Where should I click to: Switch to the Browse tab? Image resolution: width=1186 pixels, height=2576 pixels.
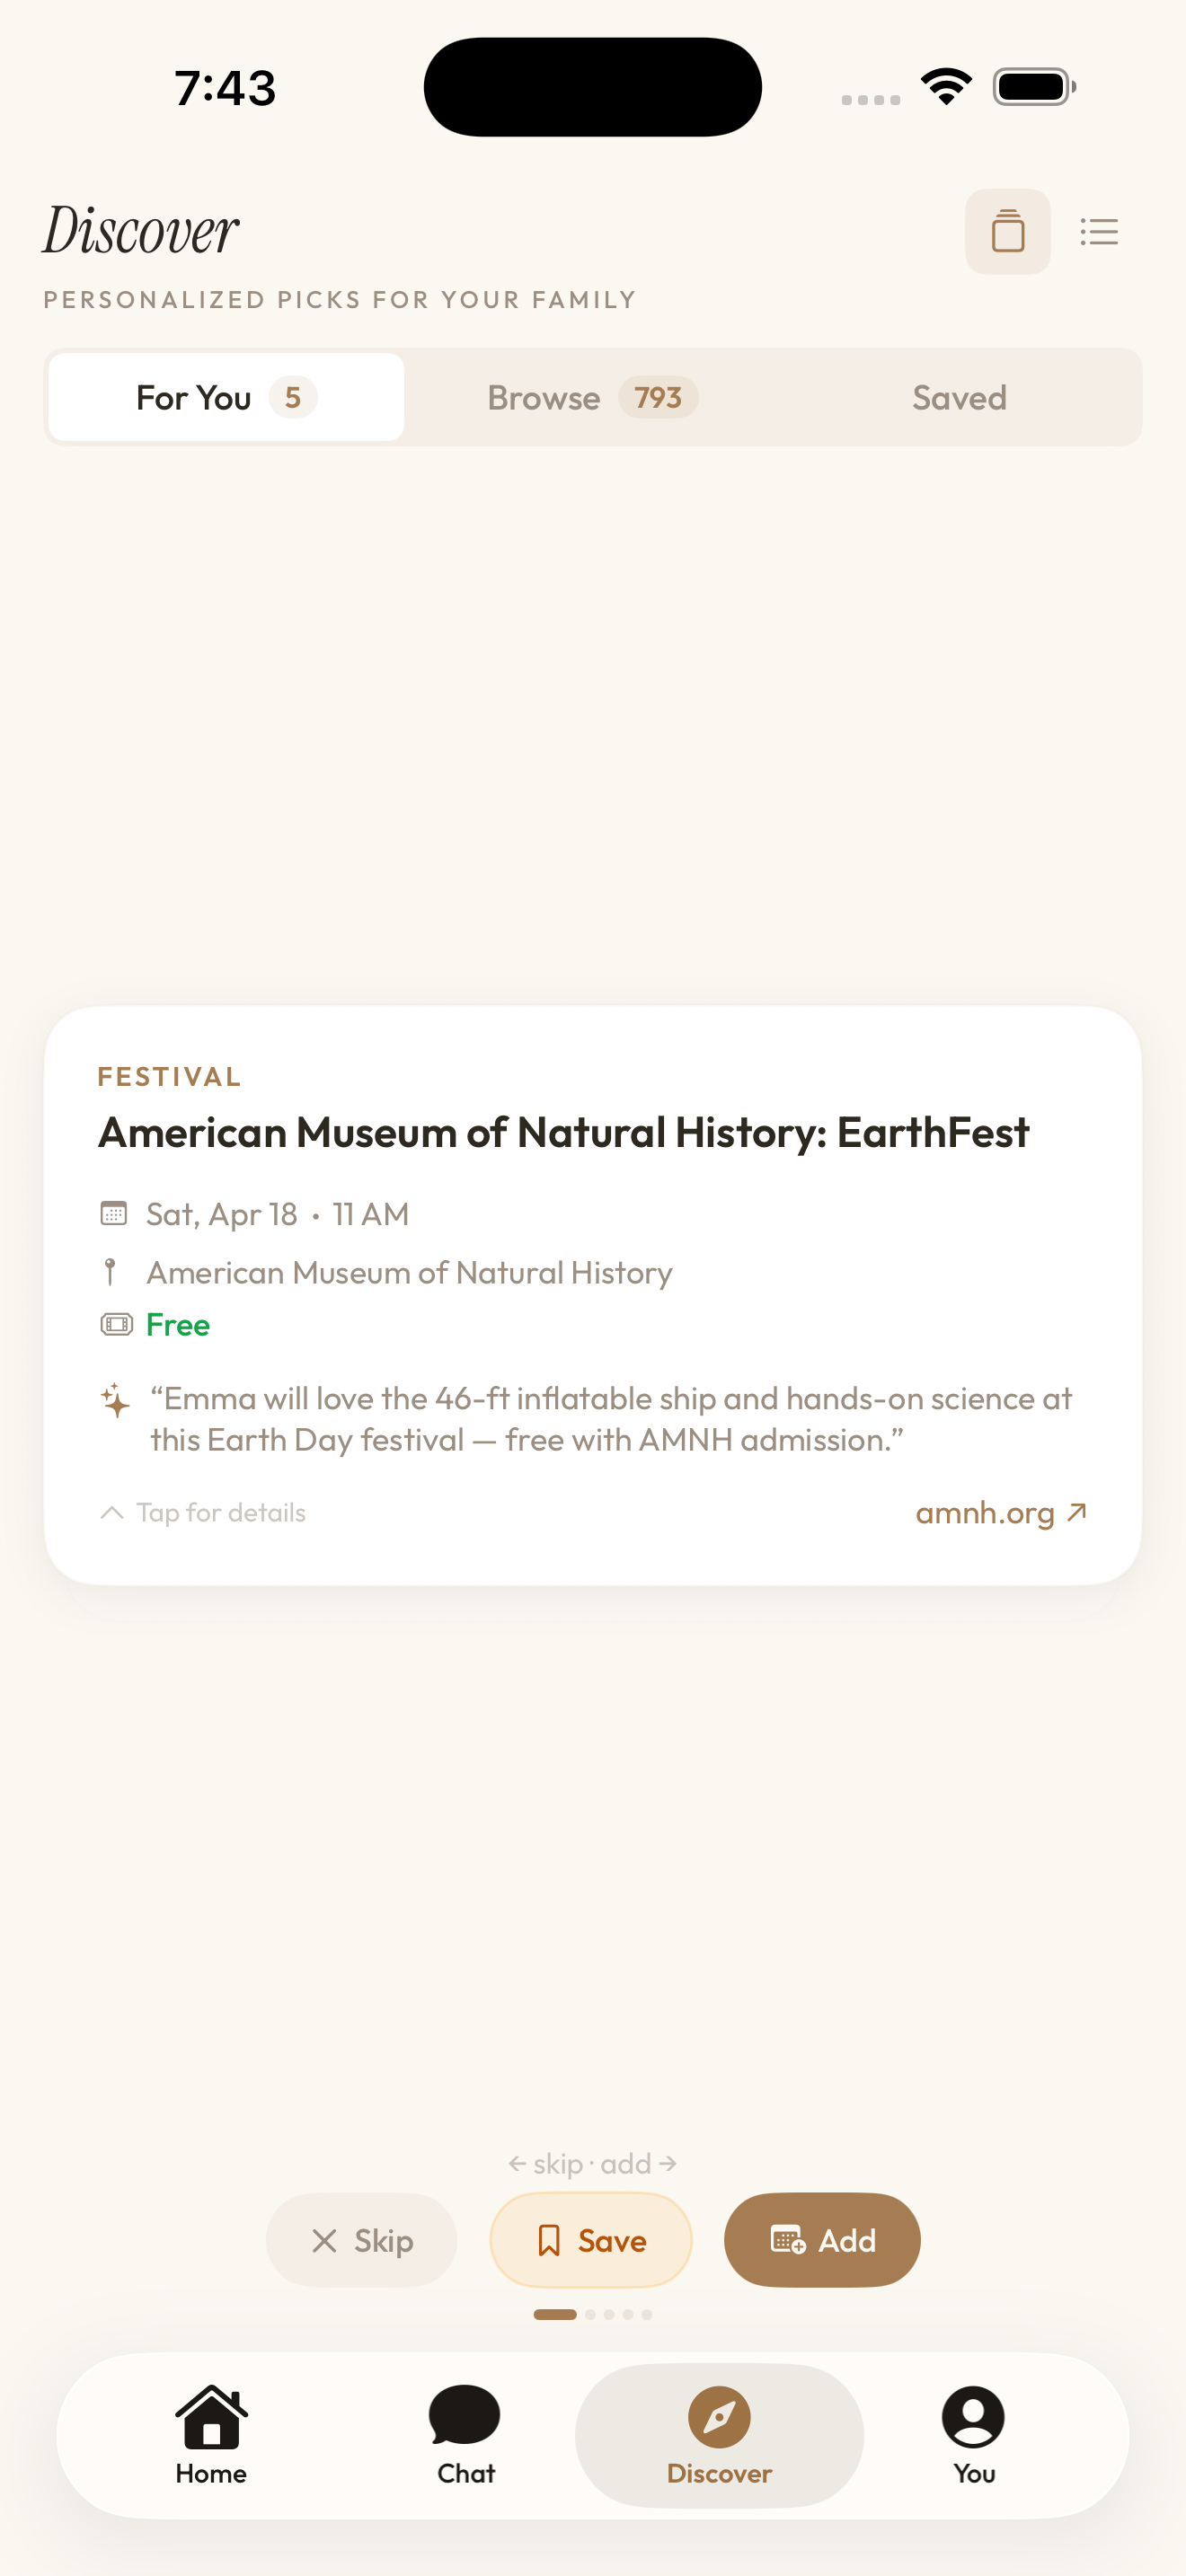pos(592,397)
